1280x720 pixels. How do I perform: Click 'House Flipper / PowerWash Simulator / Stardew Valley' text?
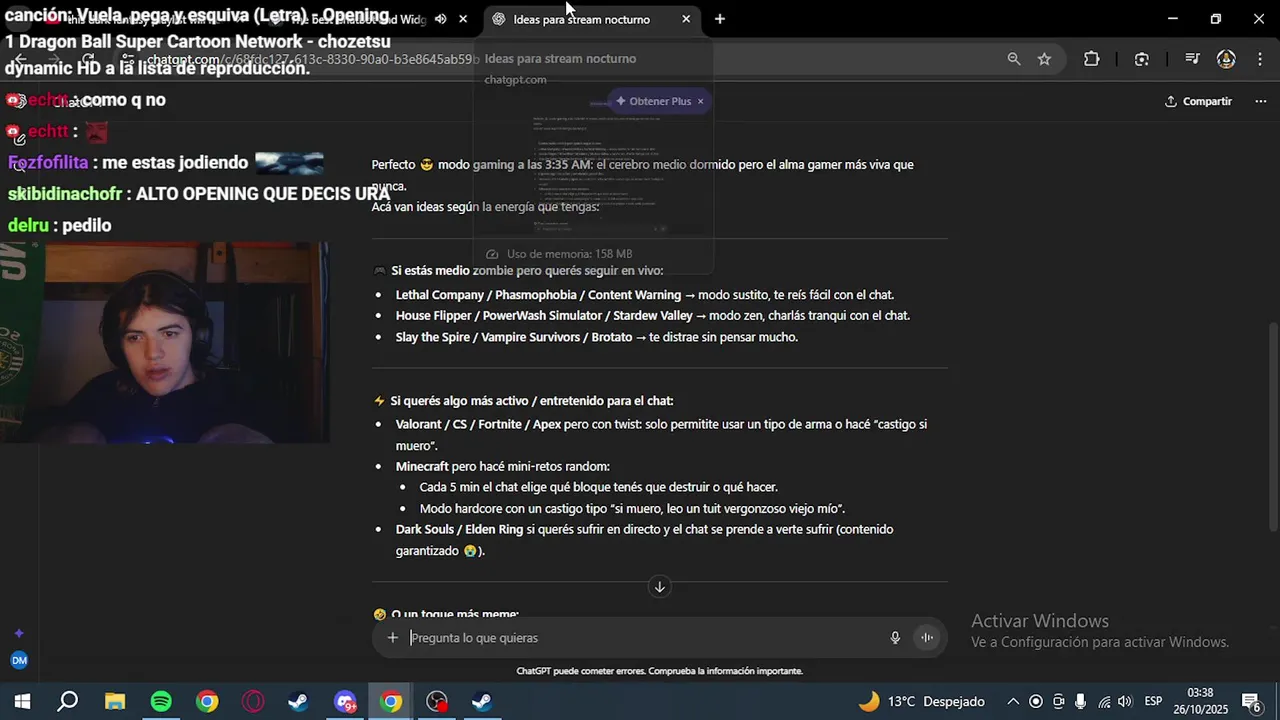[x=544, y=315]
